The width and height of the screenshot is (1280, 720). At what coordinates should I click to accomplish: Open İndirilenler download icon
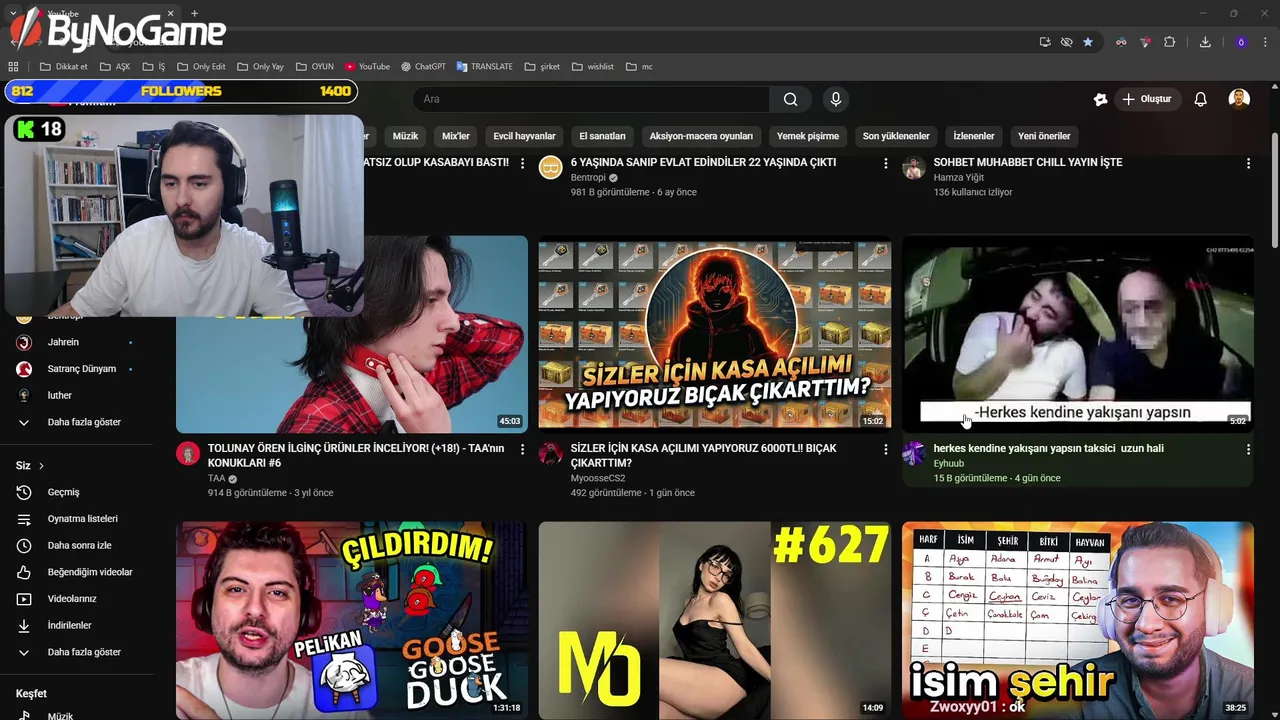coord(24,625)
